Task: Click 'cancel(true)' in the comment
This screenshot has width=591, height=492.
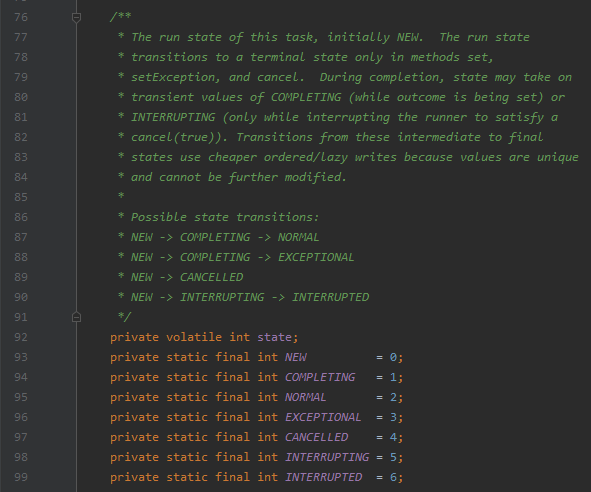Action: coord(176,137)
